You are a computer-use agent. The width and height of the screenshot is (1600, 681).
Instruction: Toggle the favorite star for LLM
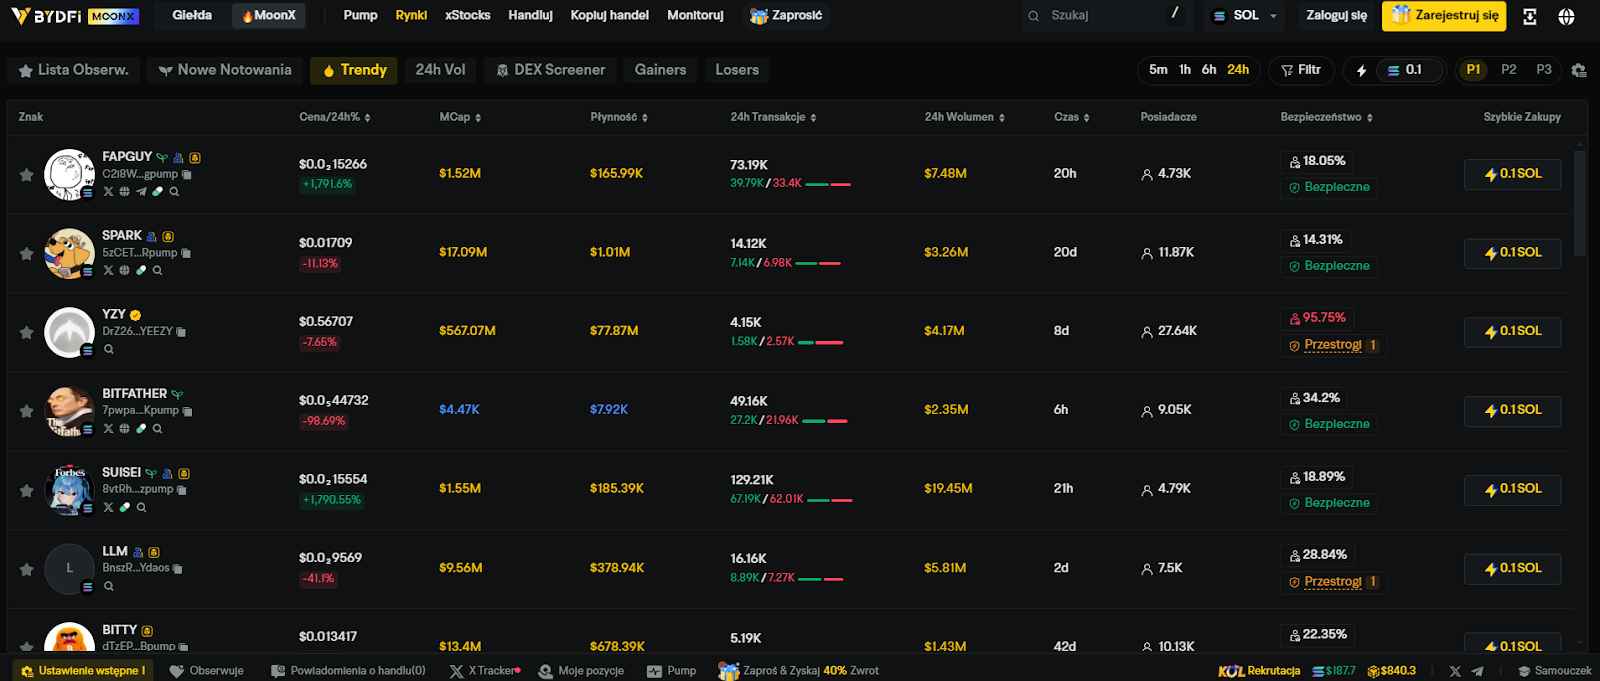coord(26,569)
